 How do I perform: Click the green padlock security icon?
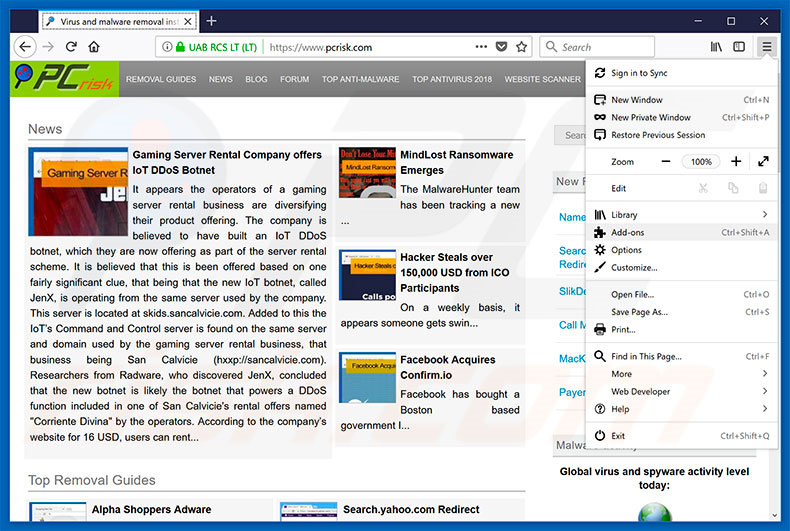point(180,47)
